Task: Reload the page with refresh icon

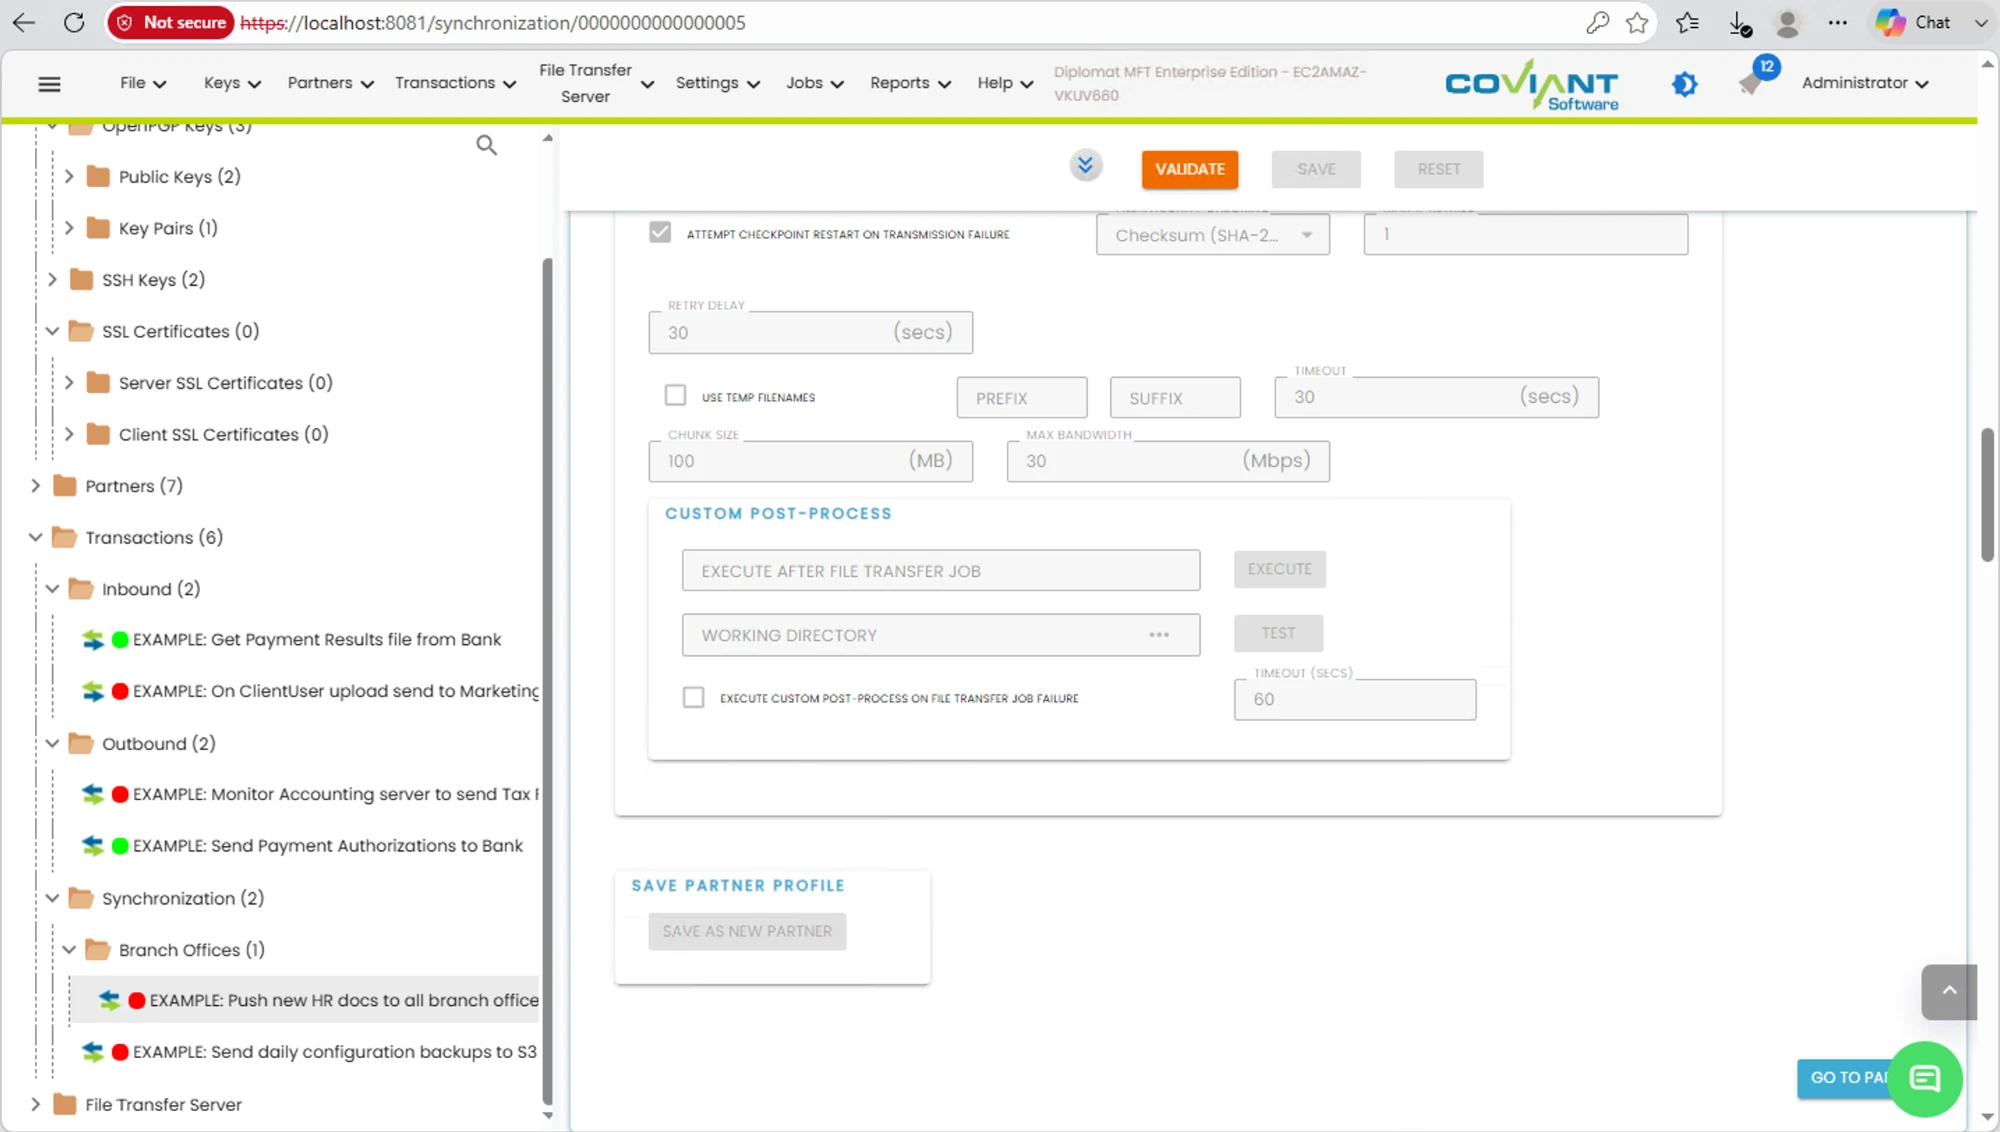Action: [74, 22]
